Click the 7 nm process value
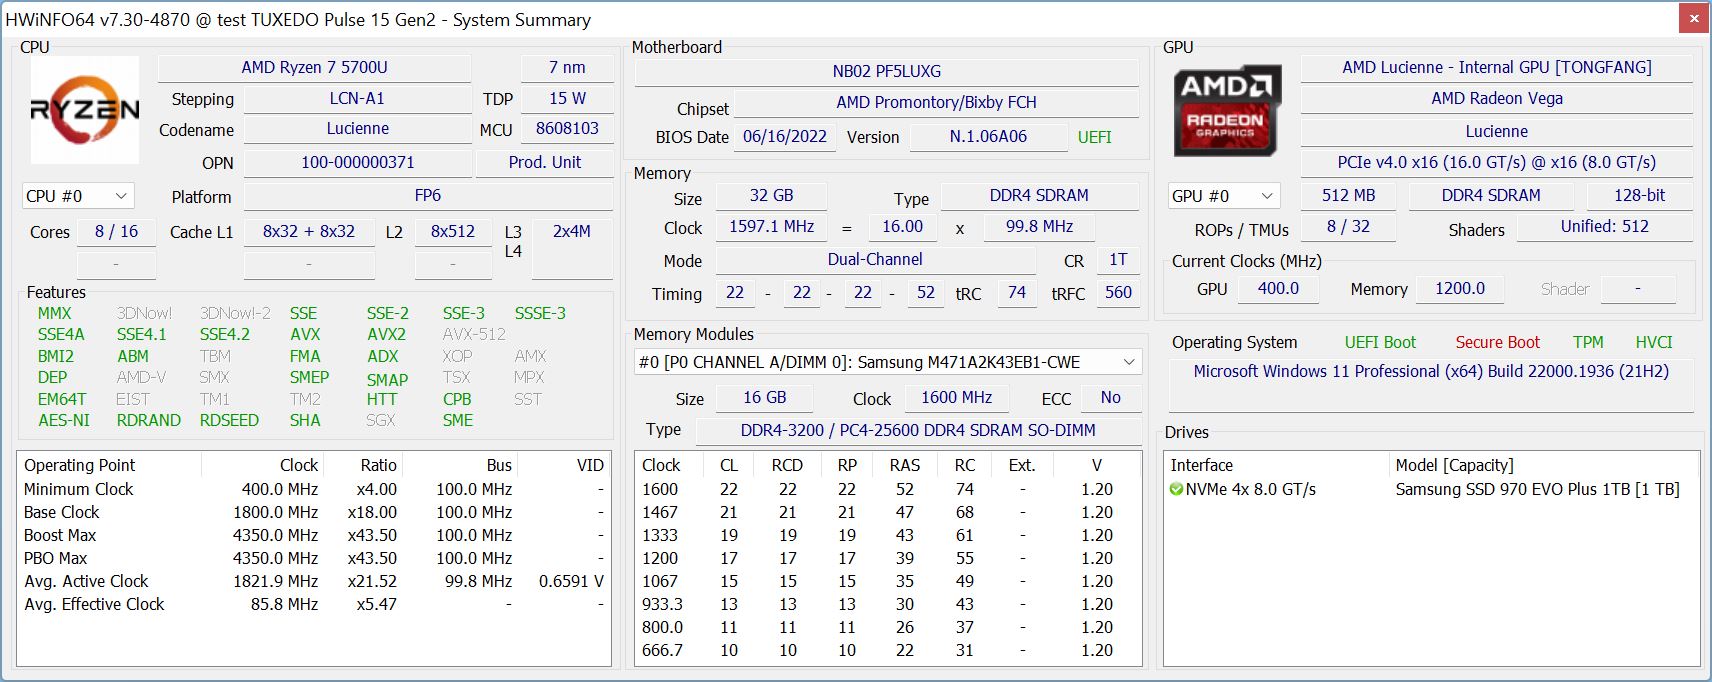The height and width of the screenshot is (682, 1712). pos(567,68)
